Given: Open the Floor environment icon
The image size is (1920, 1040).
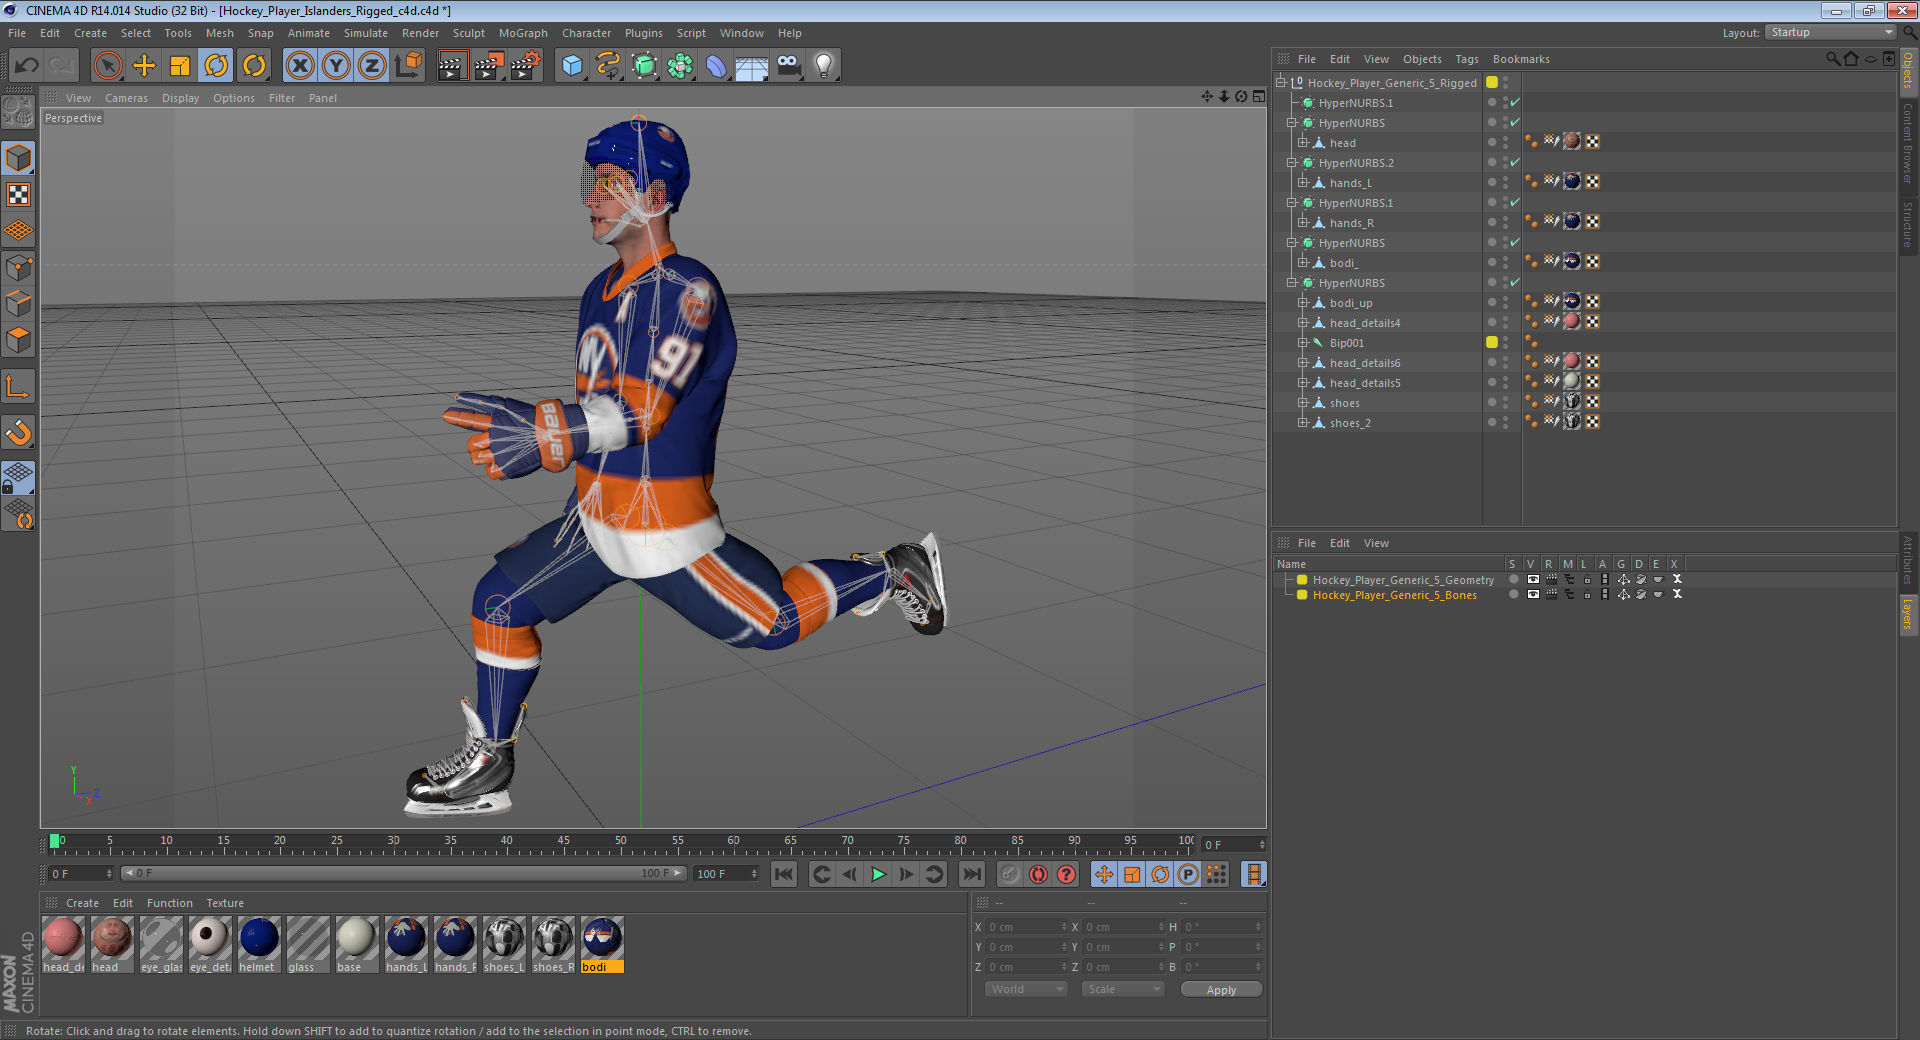Looking at the screenshot, I should [752, 66].
